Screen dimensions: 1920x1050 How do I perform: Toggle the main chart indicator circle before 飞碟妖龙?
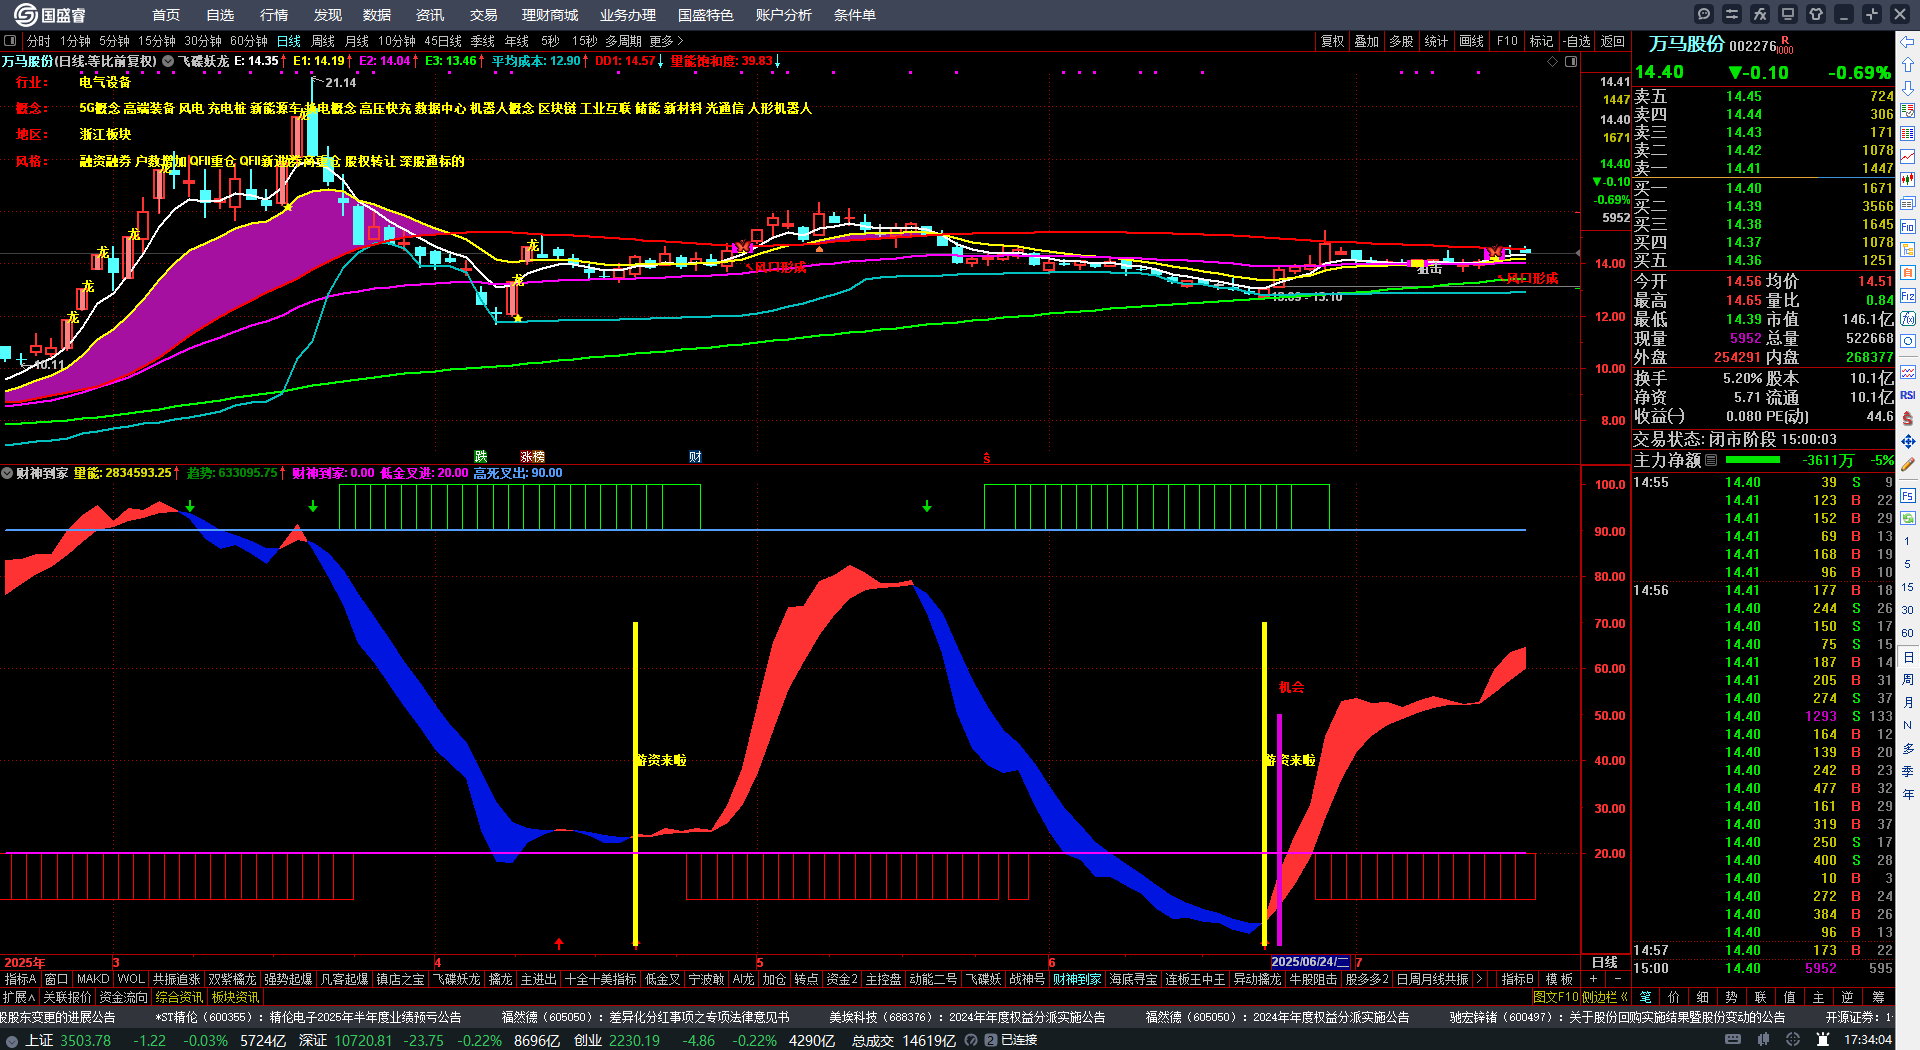pos(168,61)
